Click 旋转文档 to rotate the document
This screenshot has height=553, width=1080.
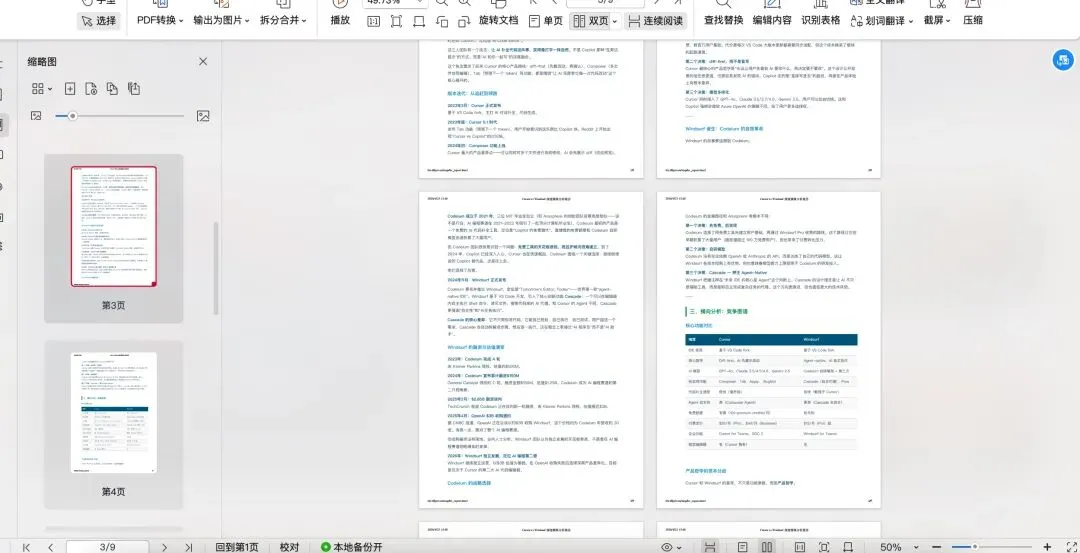coord(499,21)
